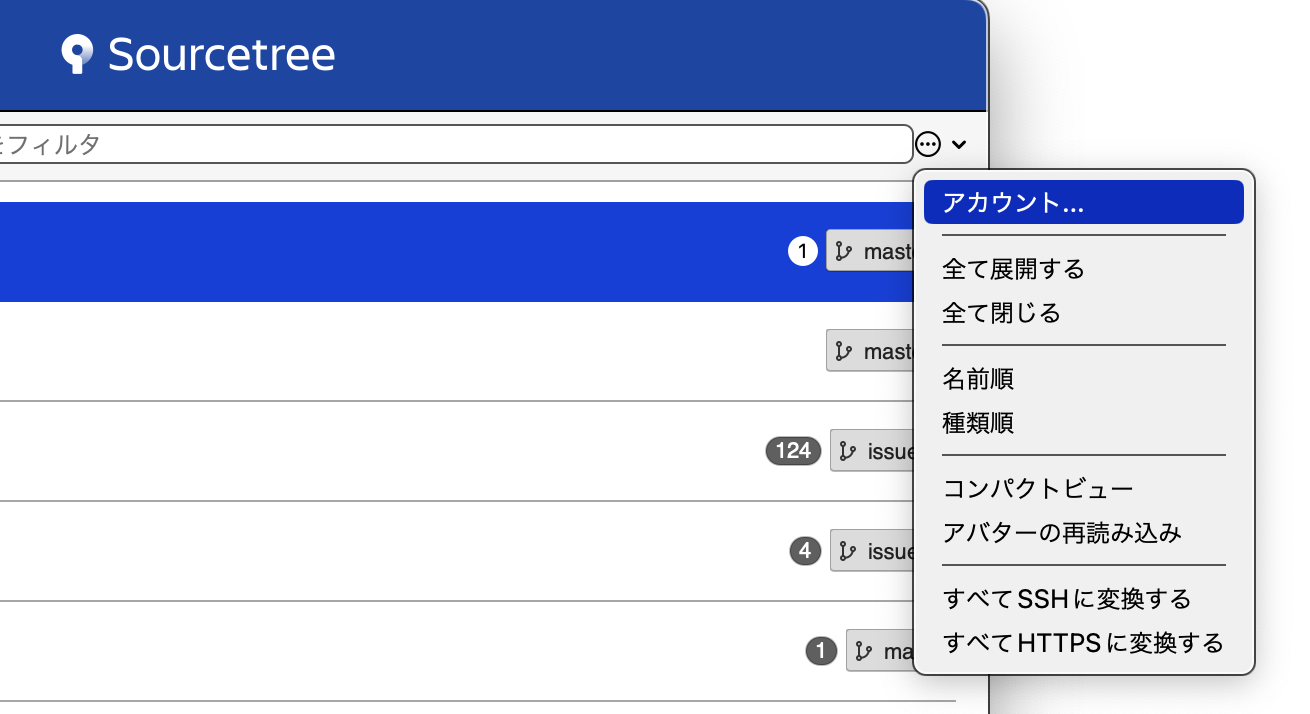Convert all remotes to SSH
The width and height of the screenshot is (1310, 714).
click(x=1066, y=599)
